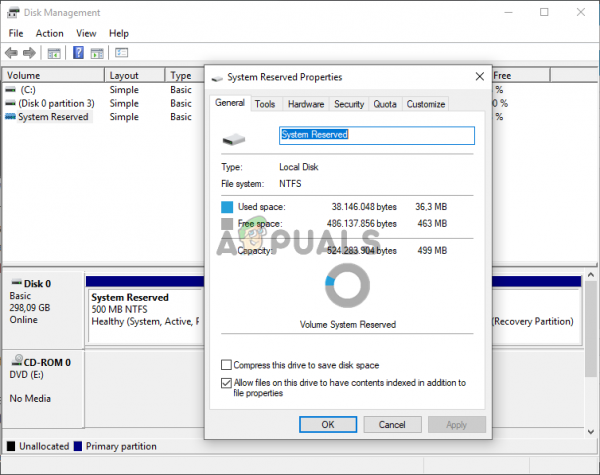Screen dimensions: 600x475
Task: Open the Action menu
Action: click(x=50, y=33)
